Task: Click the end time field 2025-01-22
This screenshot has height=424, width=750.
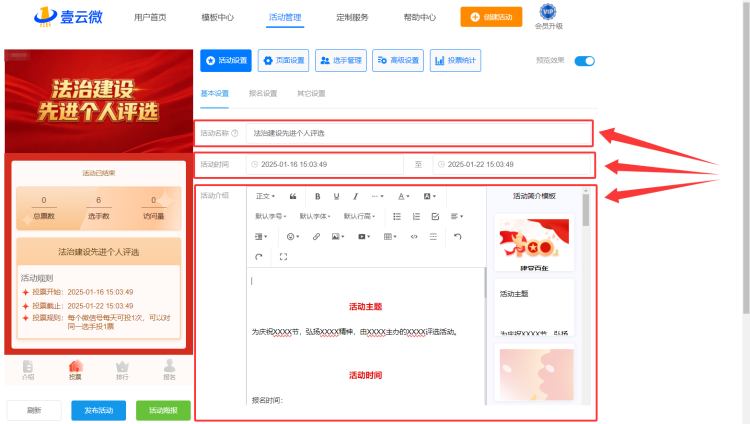Action: 512,164
